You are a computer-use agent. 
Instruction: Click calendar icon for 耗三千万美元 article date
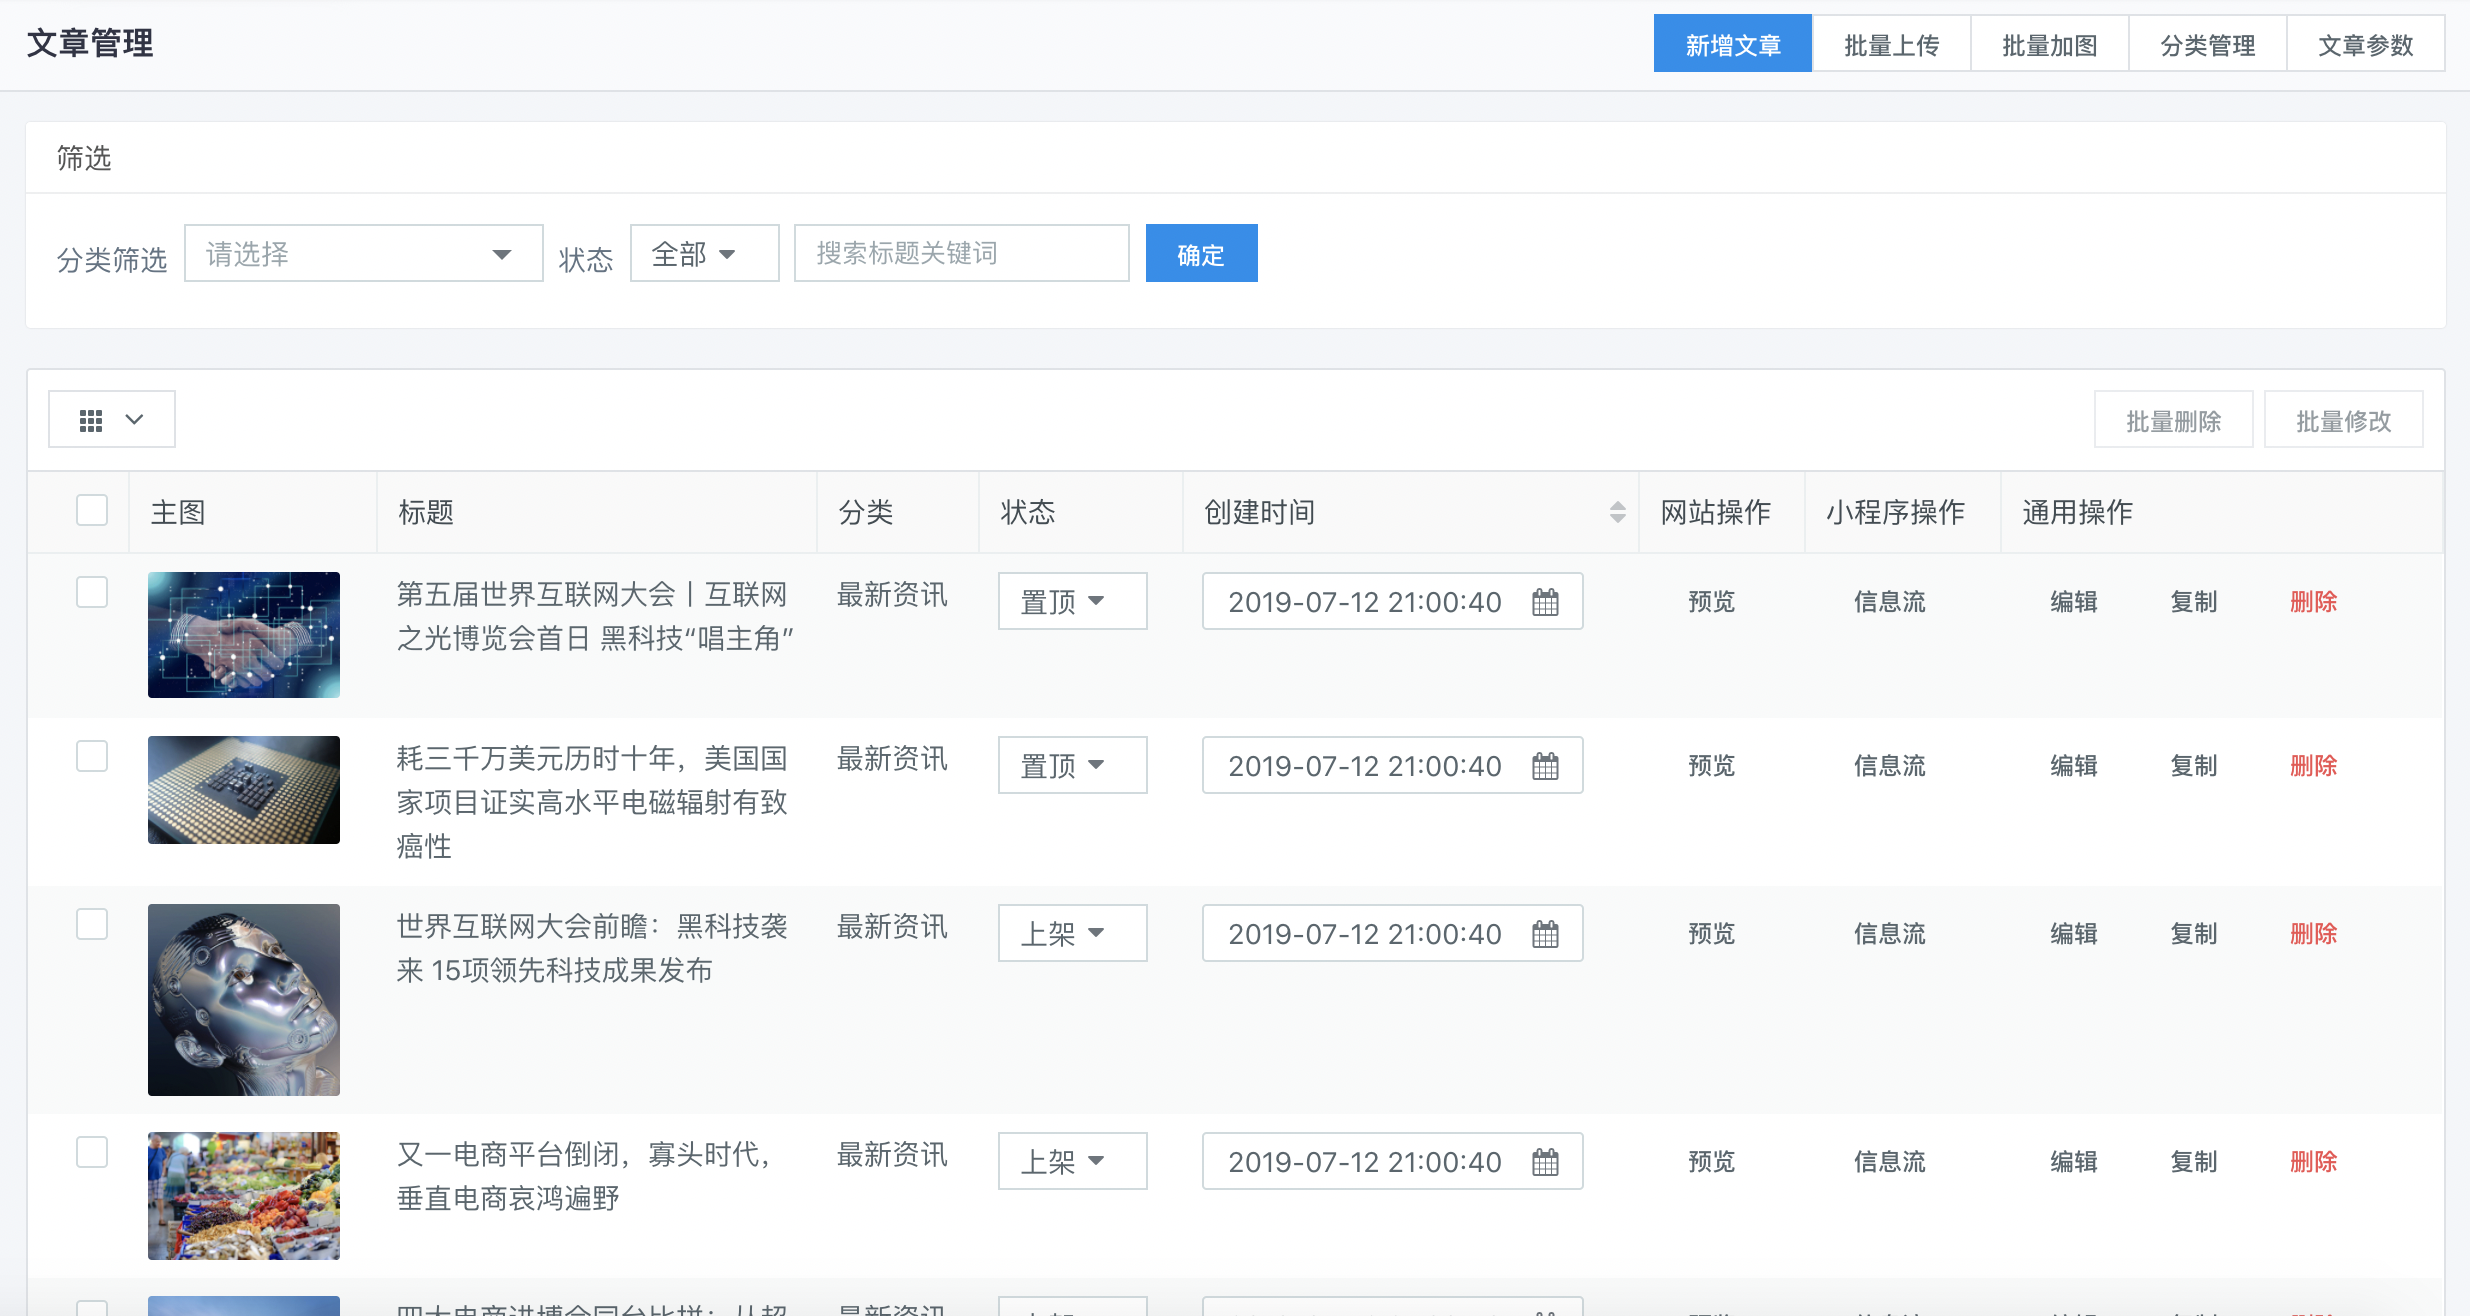click(1545, 766)
